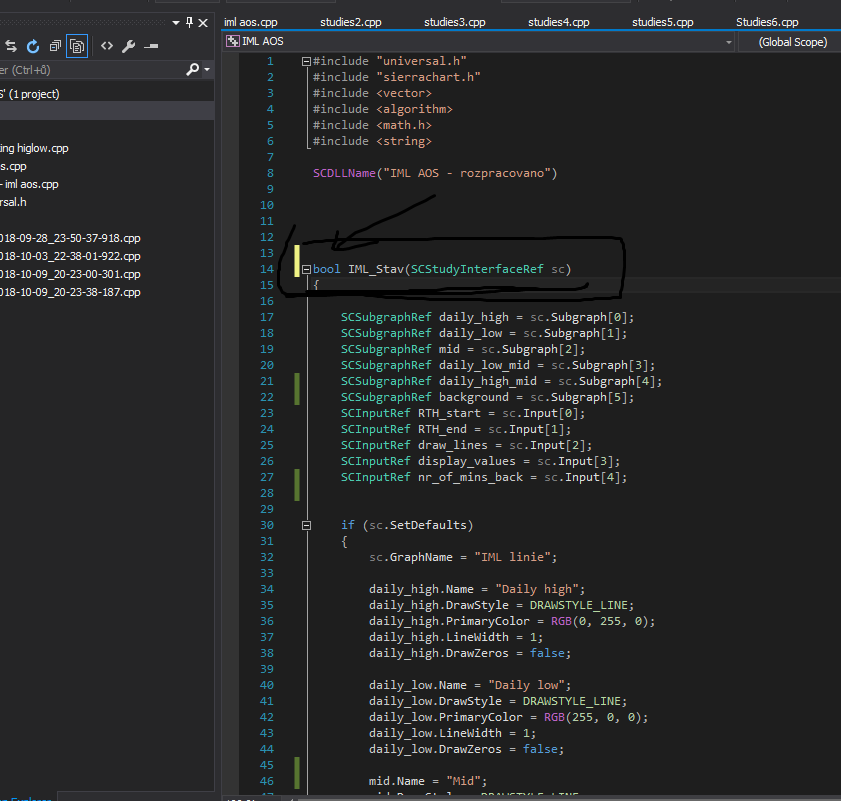
Task: Switch to the studies2.cpp tab
Action: point(350,22)
